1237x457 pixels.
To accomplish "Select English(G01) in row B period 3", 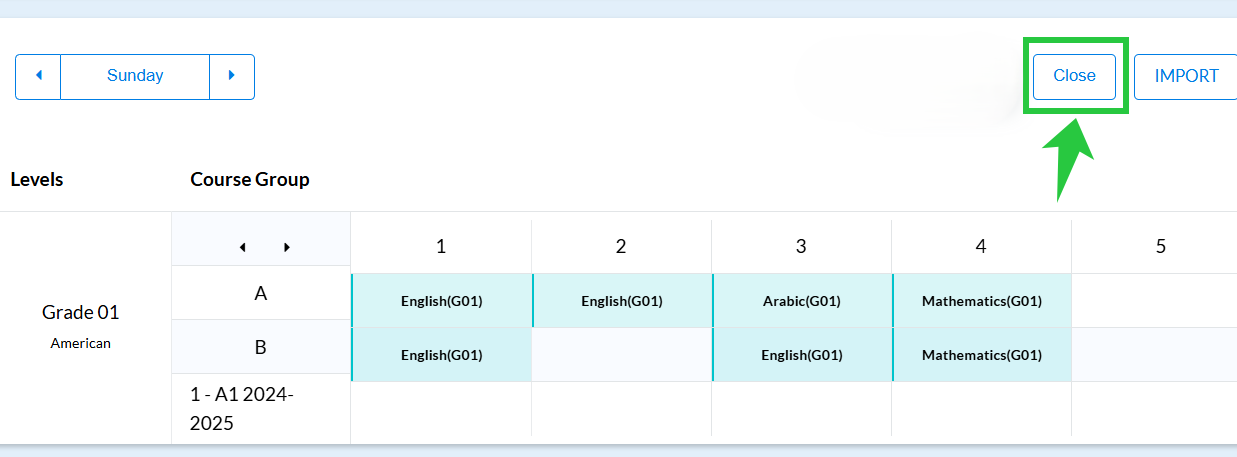I will (x=802, y=355).
